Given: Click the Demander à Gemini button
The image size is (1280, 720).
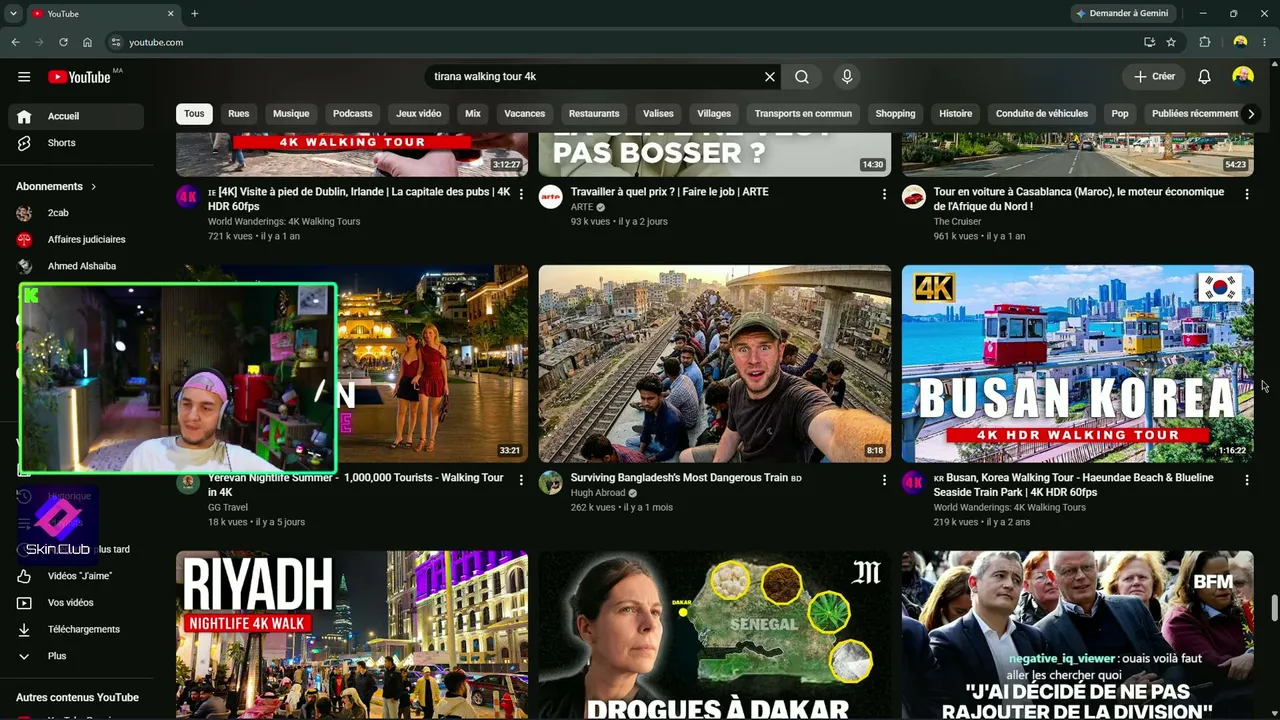Looking at the screenshot, I should click(1123, 14).
